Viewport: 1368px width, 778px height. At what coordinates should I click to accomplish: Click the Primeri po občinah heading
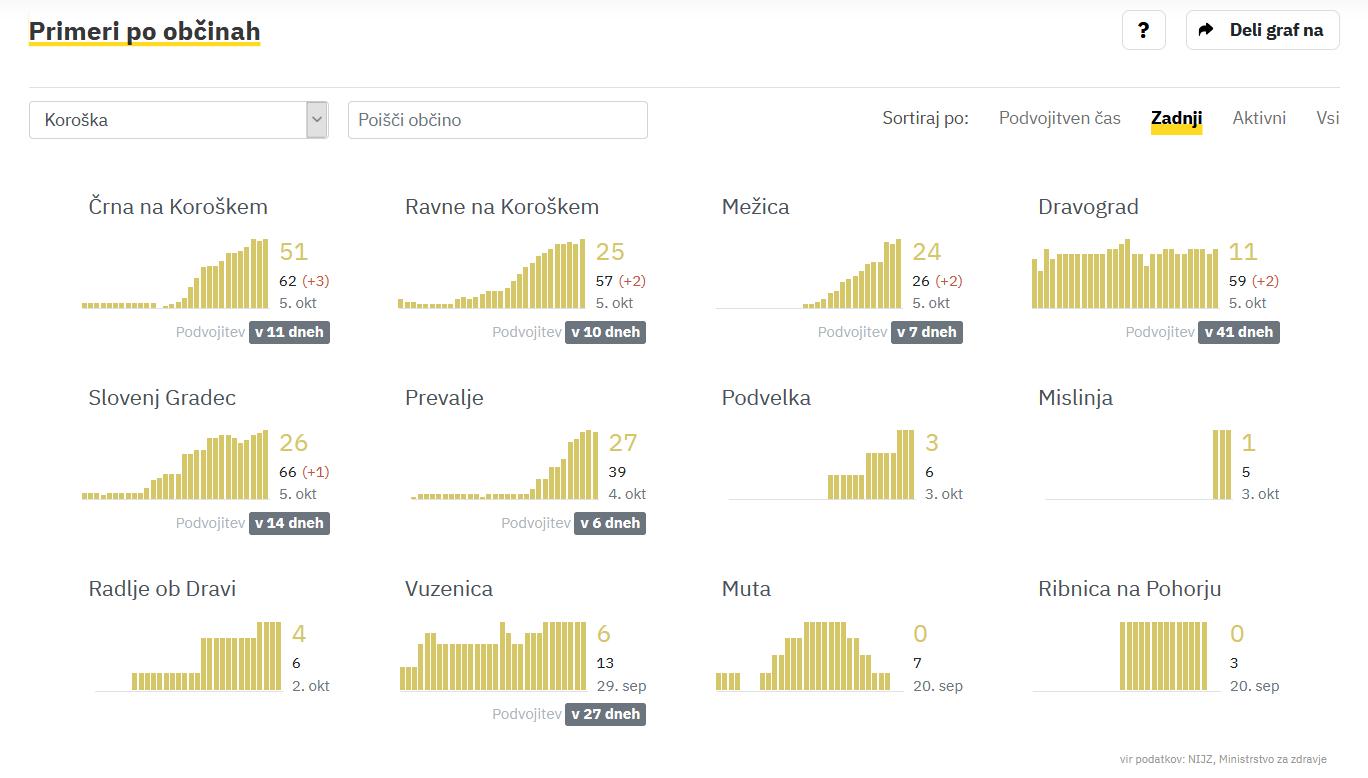[144, 31]
